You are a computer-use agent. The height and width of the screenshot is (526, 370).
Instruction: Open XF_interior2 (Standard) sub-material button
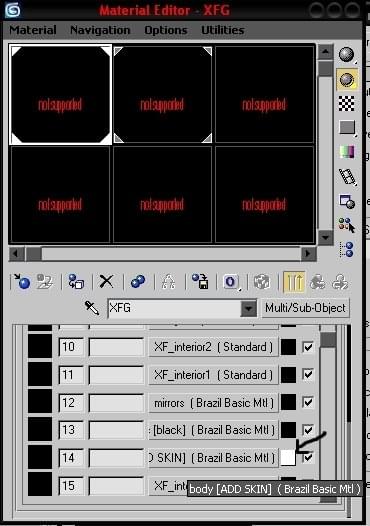point(213,347)
